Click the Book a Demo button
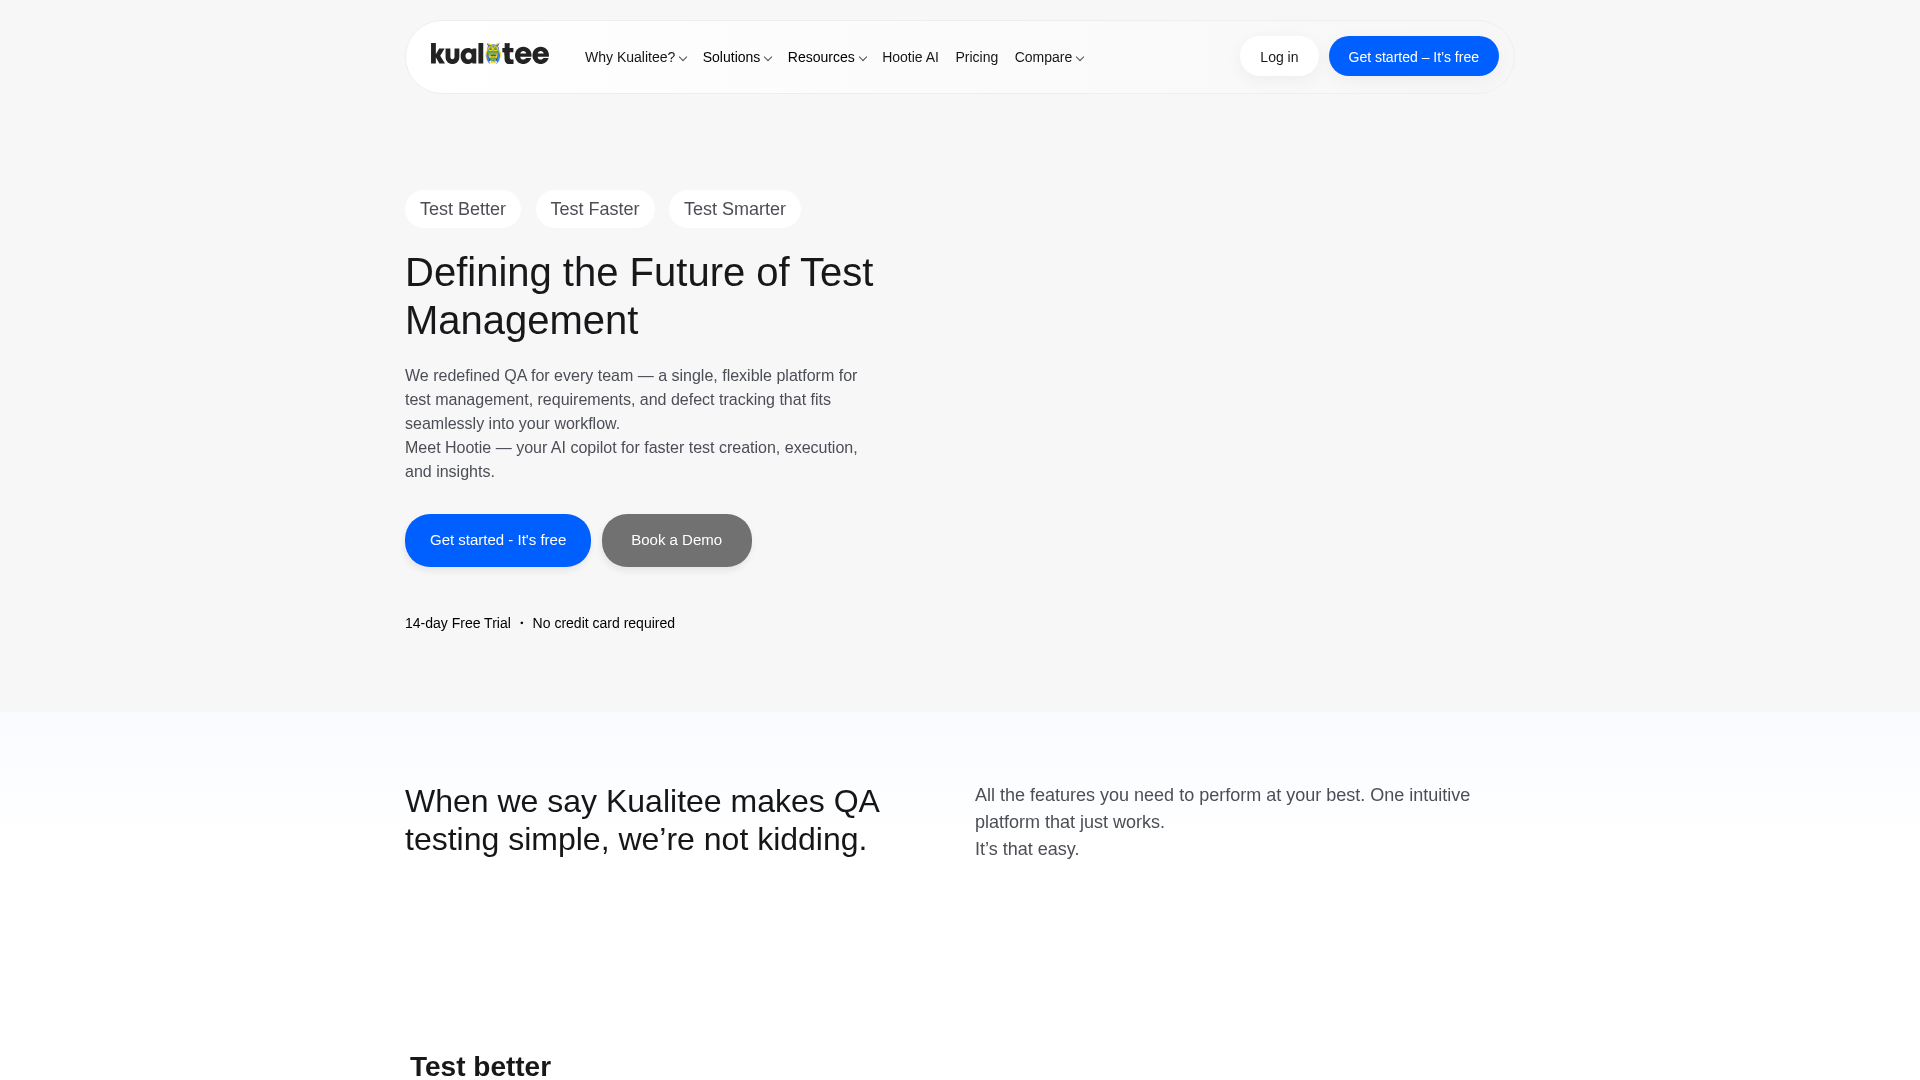Image resolution: width=1920 pixels, height=1080 pixels. (676, 540)
